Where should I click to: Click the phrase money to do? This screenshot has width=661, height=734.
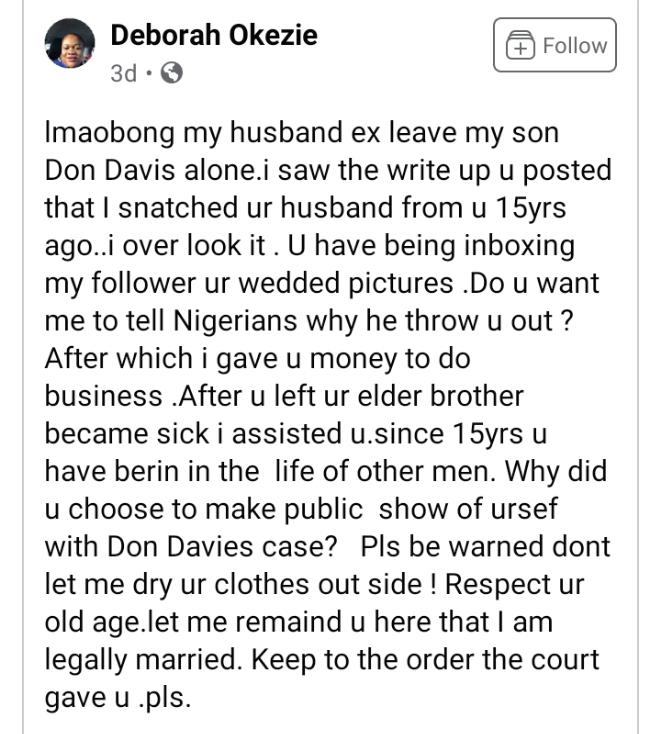[390, 359]
